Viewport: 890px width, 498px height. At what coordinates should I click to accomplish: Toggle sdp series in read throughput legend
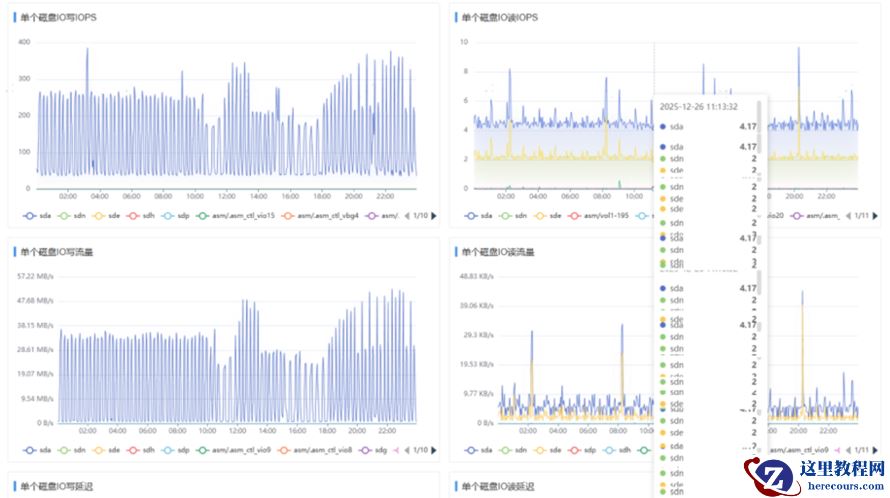coord(582,450)
